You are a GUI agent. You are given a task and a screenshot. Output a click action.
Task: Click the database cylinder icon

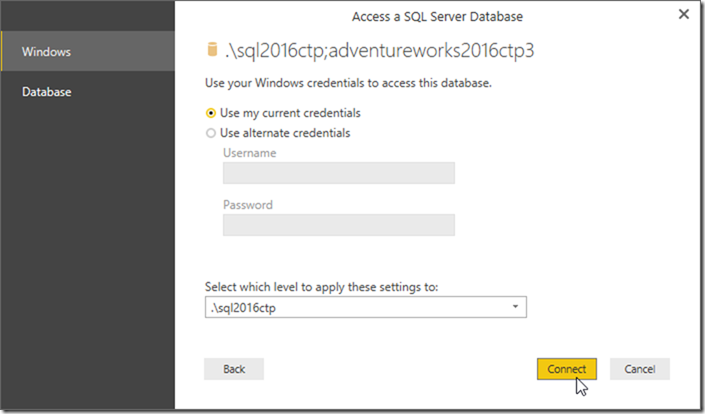click(x=212, y=49)
